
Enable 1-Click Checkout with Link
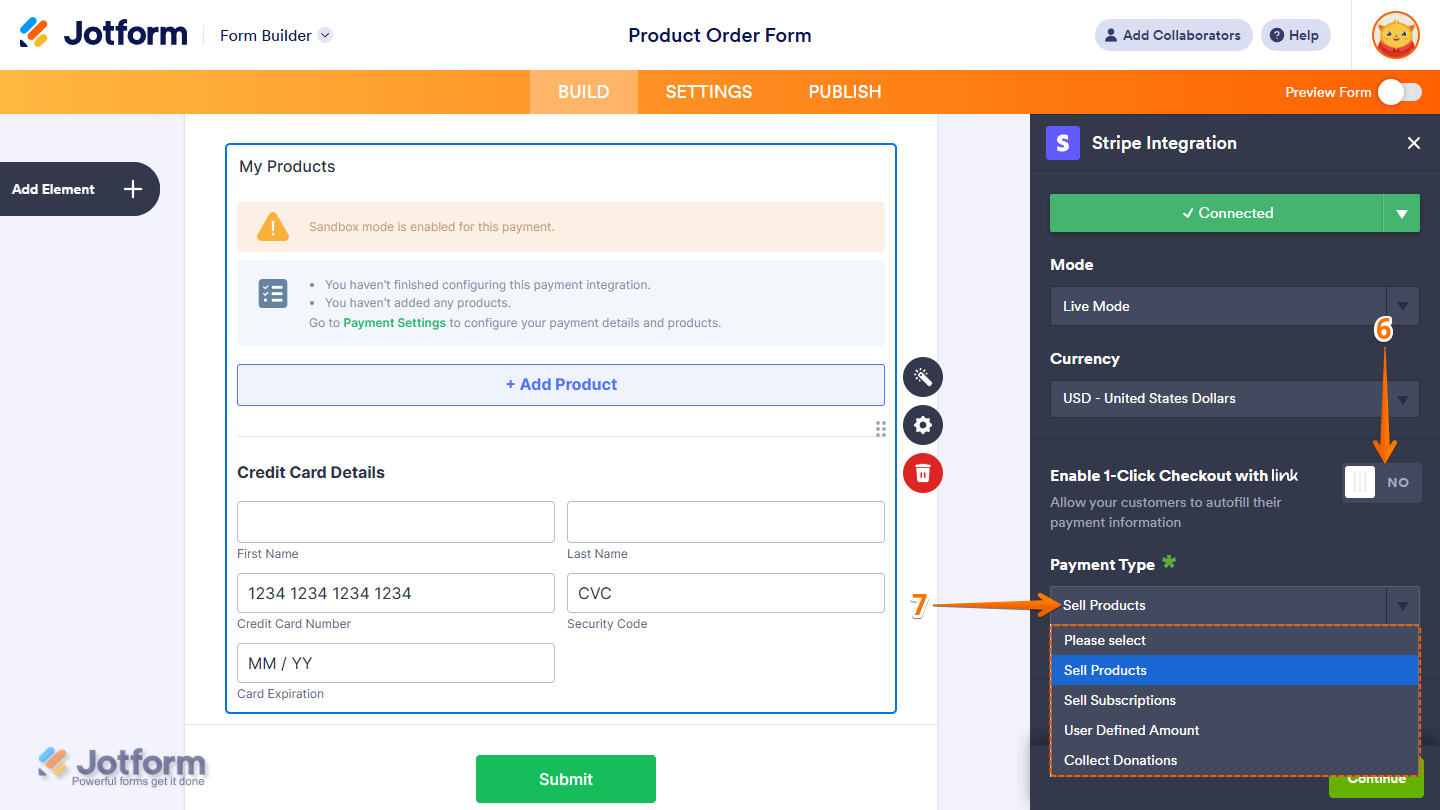[1381, 482]
